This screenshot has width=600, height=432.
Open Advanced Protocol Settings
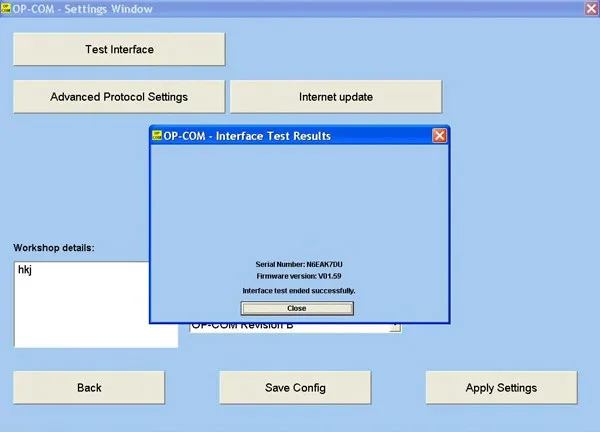tap(119, 97)
